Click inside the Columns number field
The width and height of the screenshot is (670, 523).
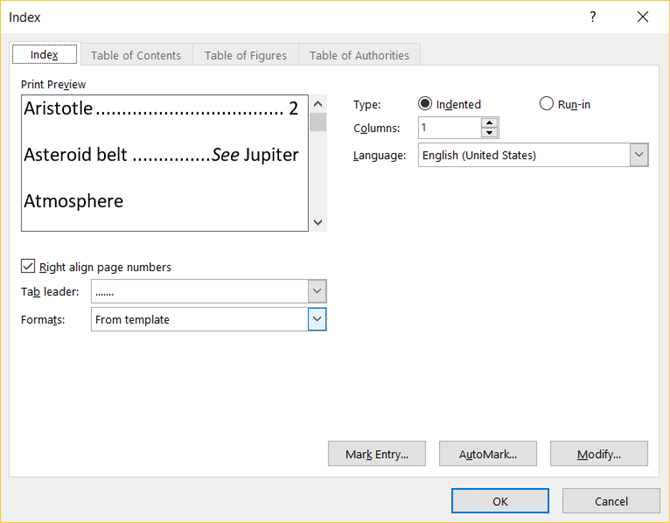click(450, 127)
